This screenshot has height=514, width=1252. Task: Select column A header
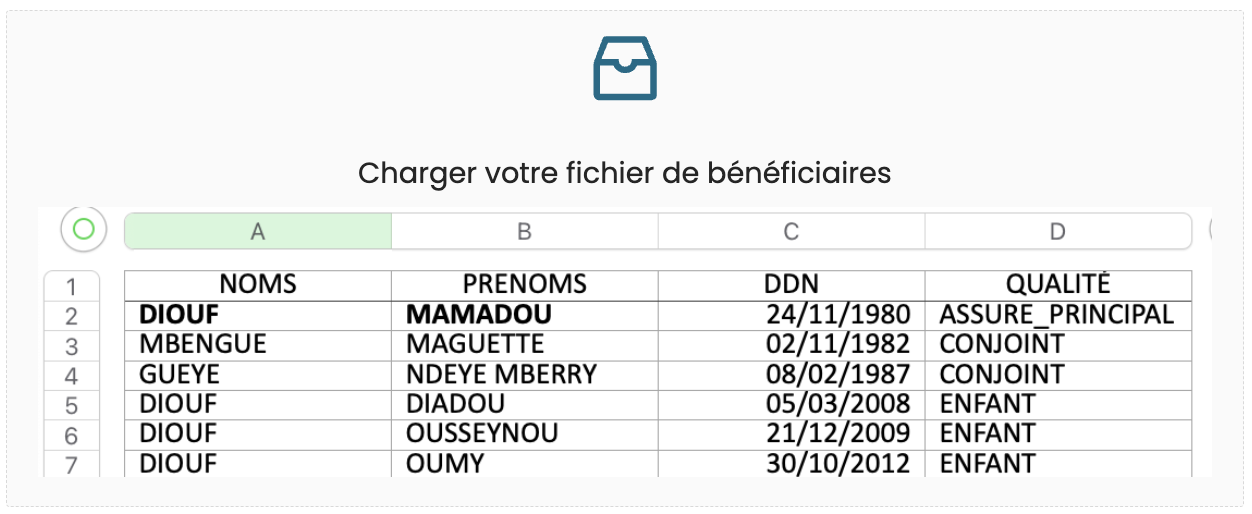[x=258, y=231]
